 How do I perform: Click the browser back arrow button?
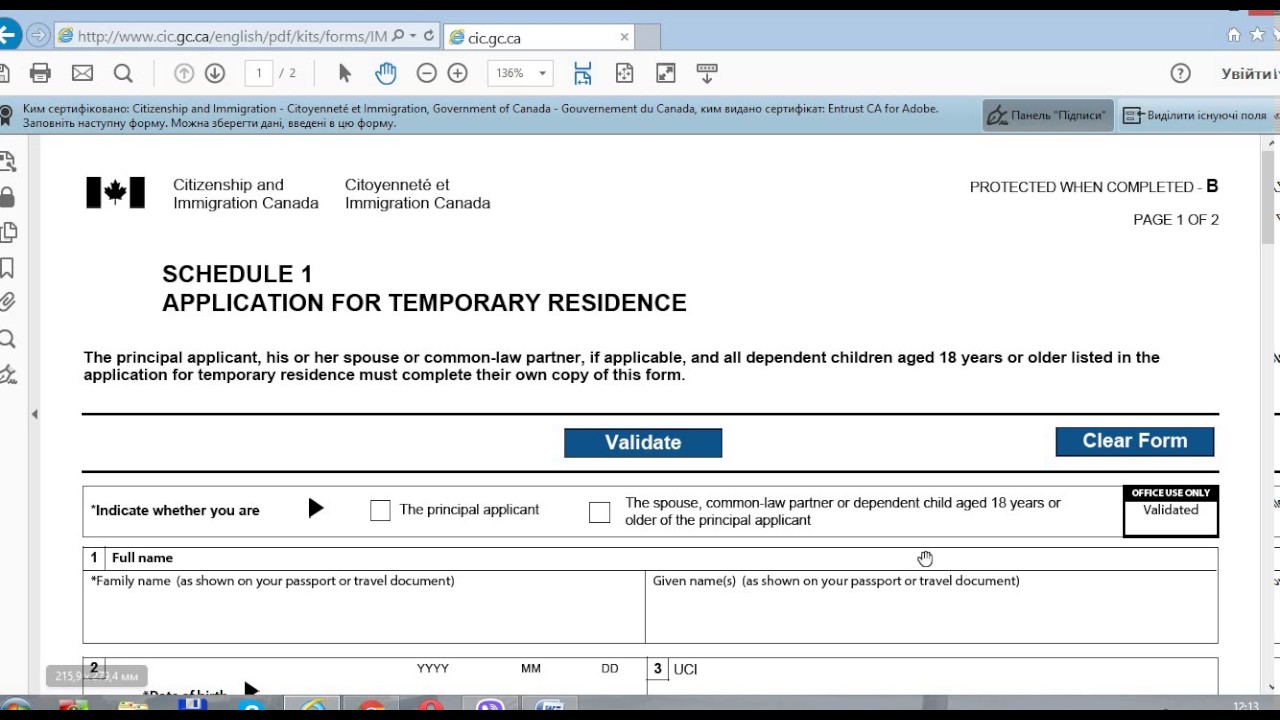click(x=7, y=36)
